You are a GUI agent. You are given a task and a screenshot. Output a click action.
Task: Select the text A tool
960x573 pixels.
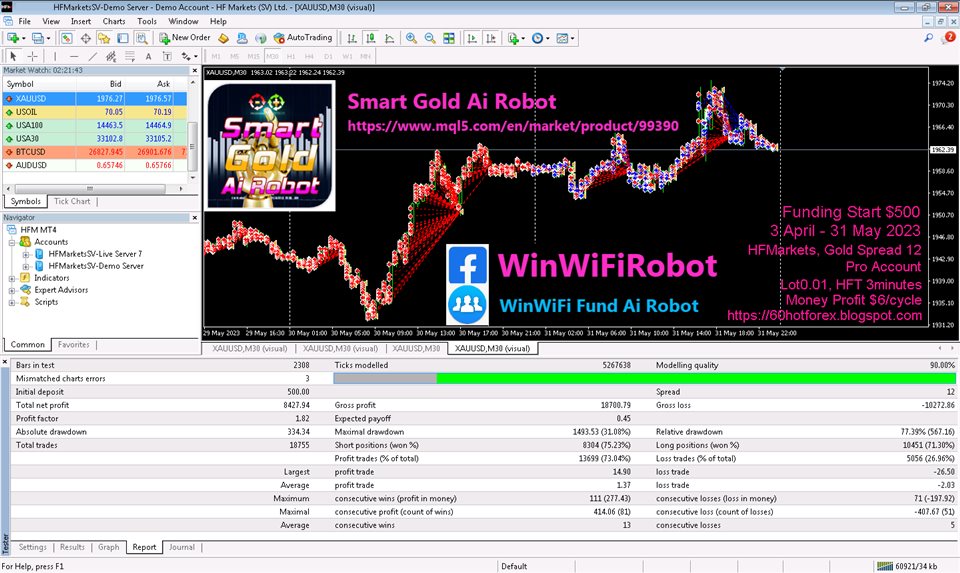[148, 56]
